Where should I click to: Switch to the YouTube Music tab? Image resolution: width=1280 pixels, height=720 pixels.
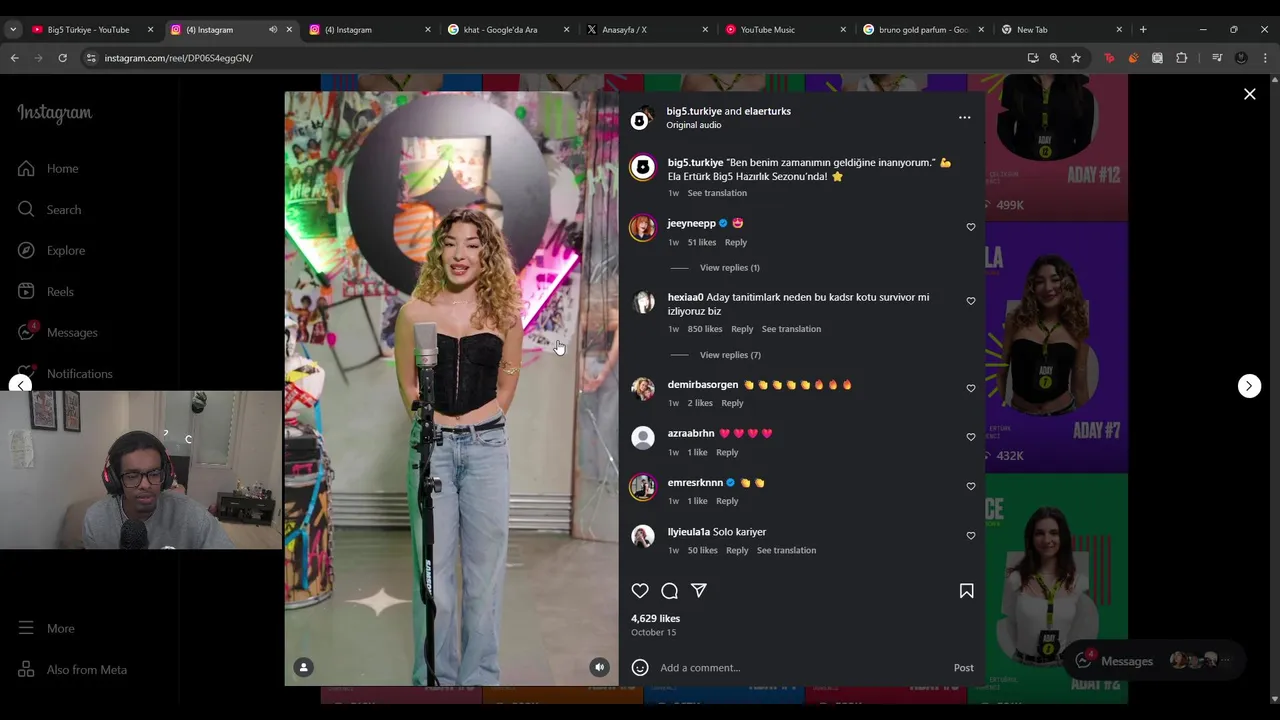[x=767, y=29]
